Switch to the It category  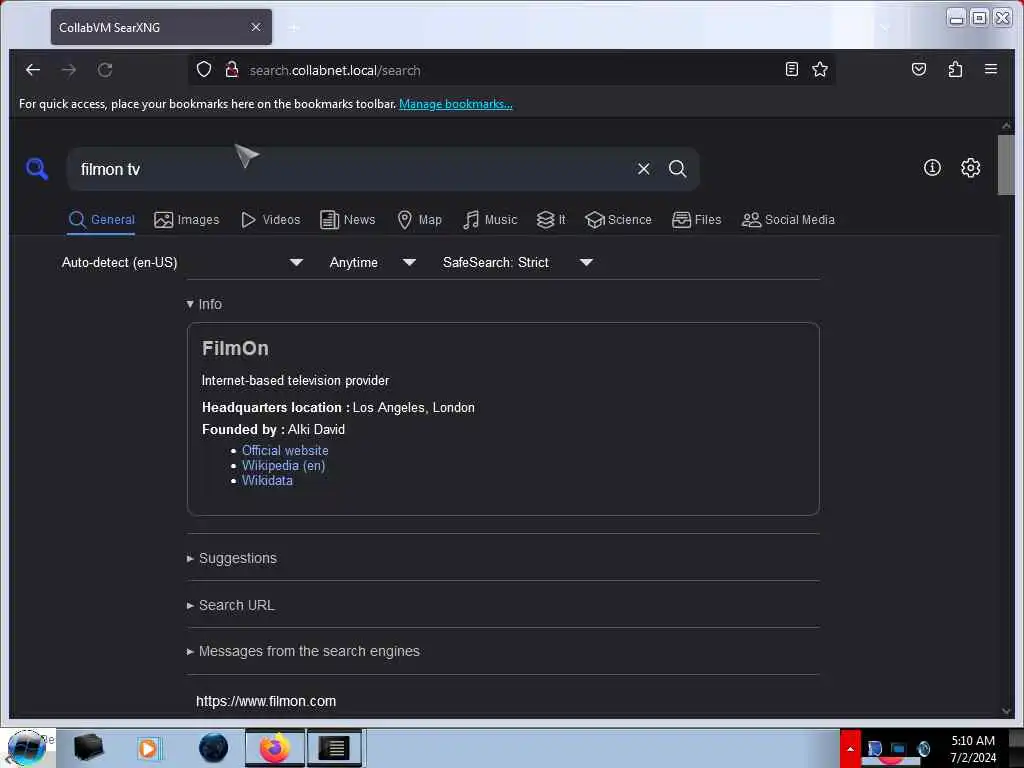click(551, 220)
